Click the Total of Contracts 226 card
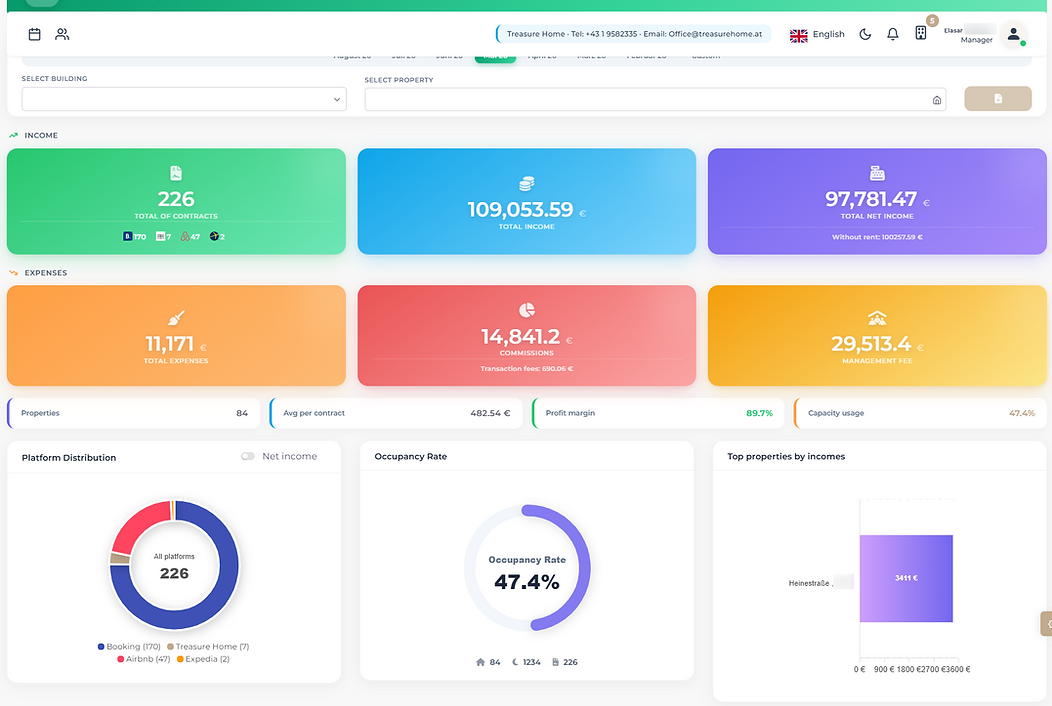This screenshot has width=1052, height=706. pos(176,201)
